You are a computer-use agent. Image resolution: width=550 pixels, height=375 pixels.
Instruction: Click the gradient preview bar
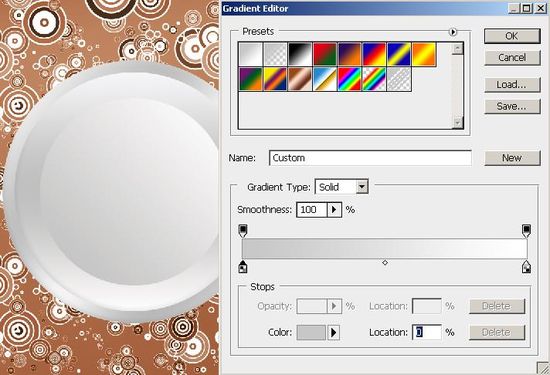pyautogui.click(x=384, y=249)
